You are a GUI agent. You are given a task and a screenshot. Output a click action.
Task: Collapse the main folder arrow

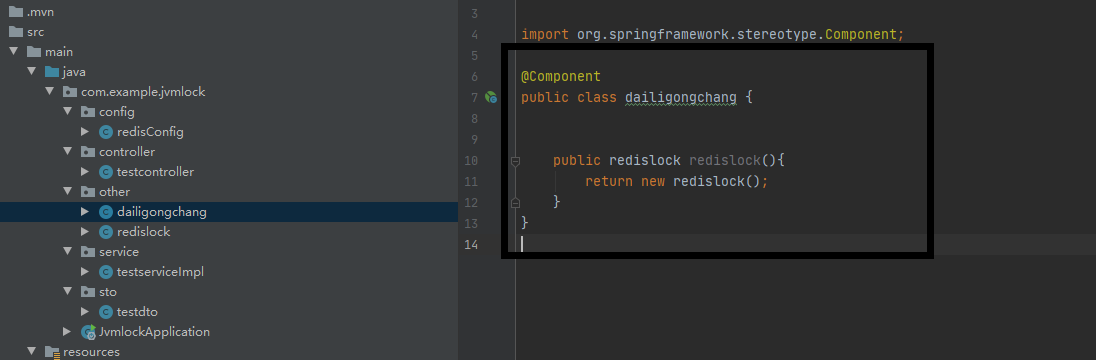(13, 52)
